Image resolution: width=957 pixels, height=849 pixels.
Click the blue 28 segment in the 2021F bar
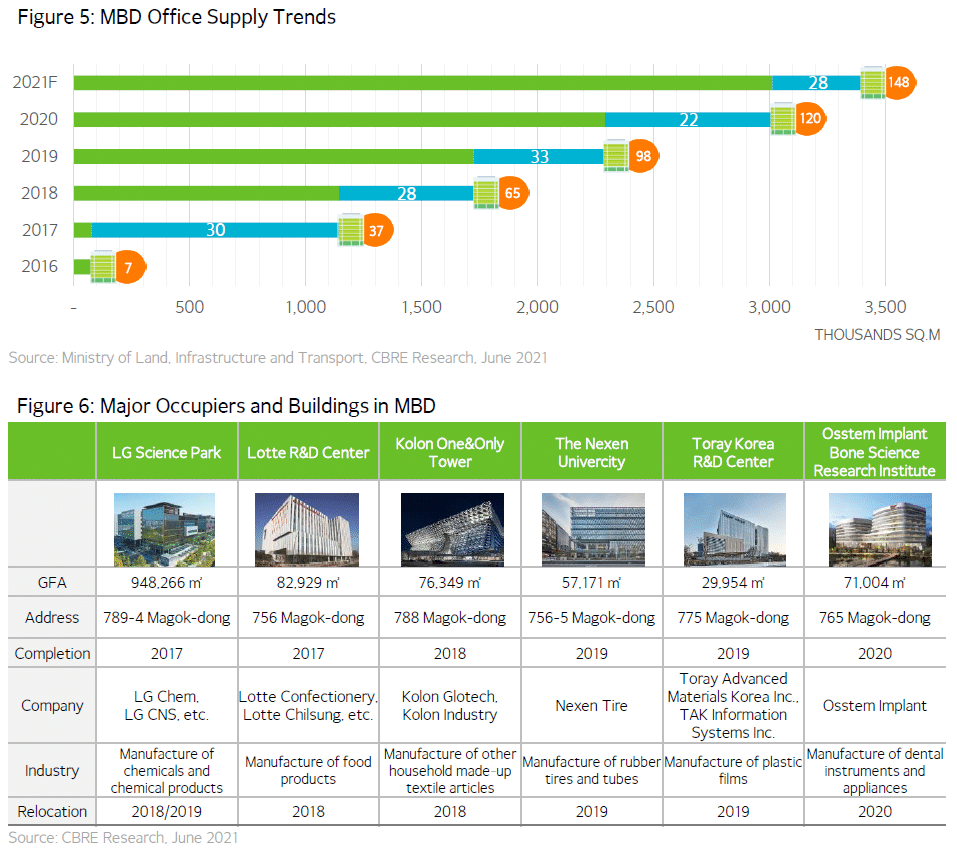[x=817, y=82]
